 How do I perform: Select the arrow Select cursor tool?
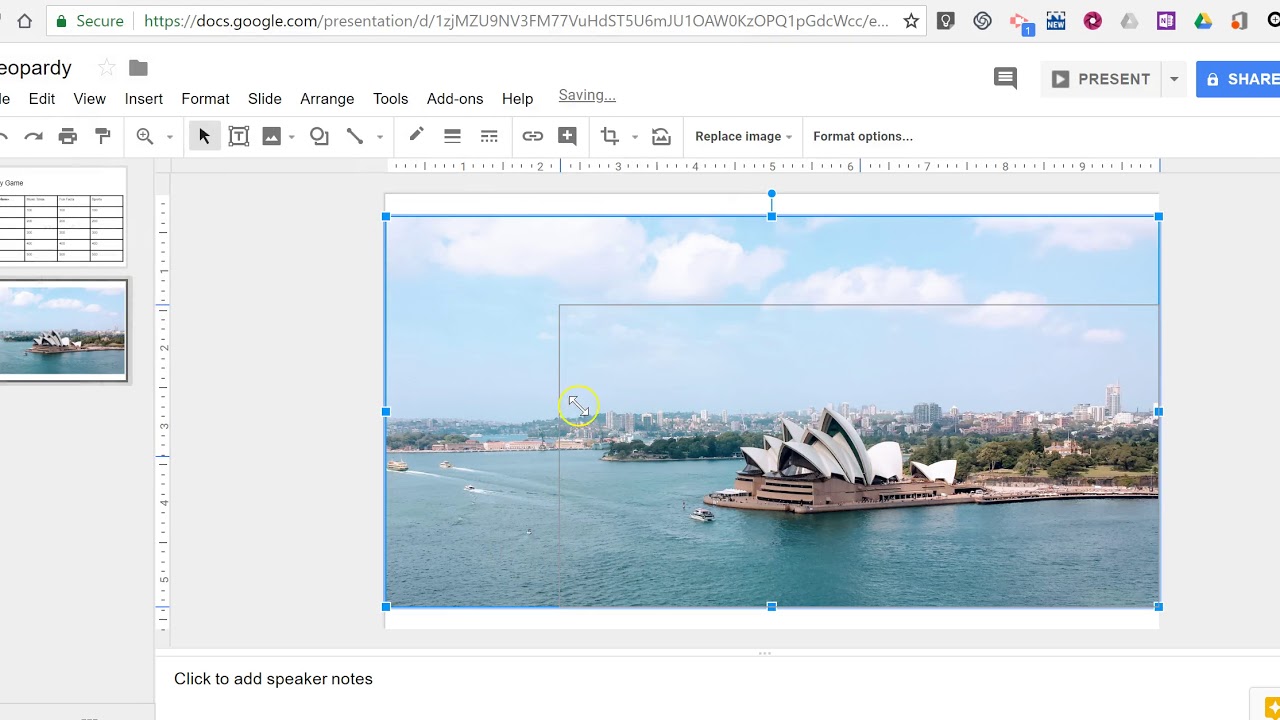pyautogui.click(x=204, y=136)
